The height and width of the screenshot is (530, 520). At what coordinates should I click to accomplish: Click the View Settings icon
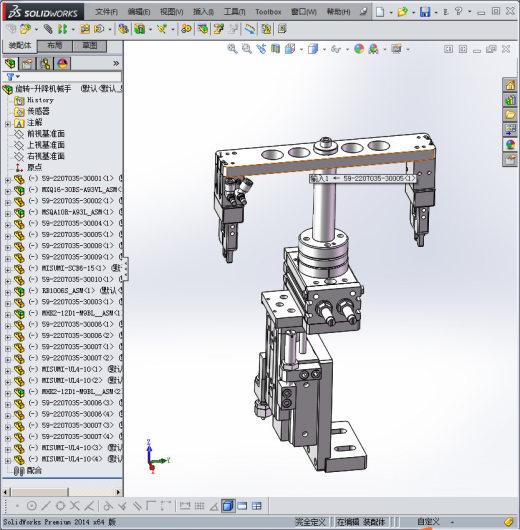pos(396,49)
